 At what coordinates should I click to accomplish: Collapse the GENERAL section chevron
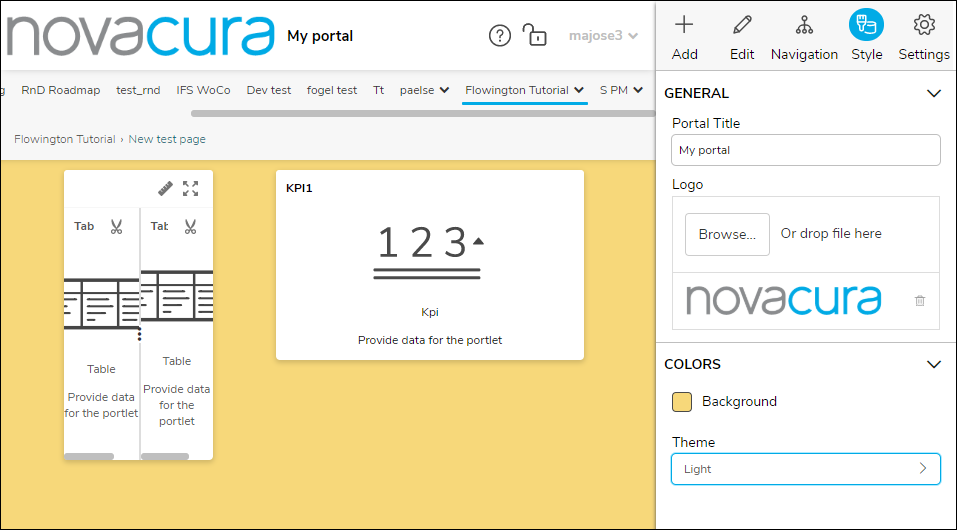pos(934,93)
